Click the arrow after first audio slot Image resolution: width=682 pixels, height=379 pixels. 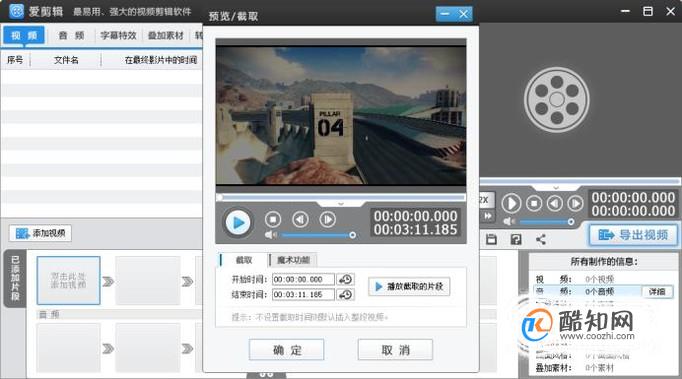[x=108, y=349]
